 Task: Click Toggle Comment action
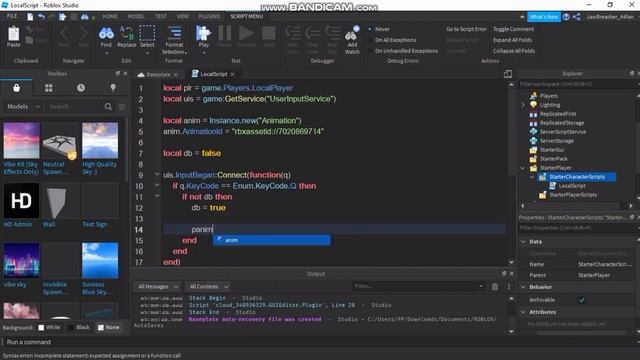[x=513, y=29]
